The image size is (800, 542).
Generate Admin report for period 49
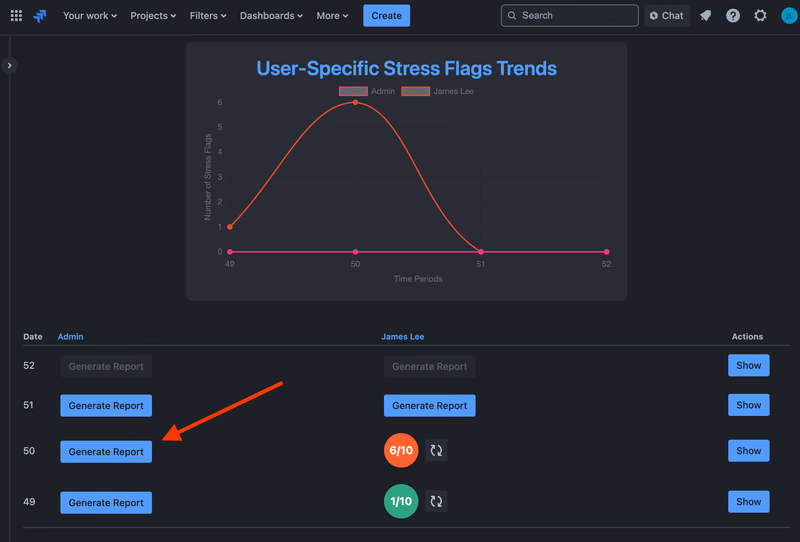[x=106, y=503]
